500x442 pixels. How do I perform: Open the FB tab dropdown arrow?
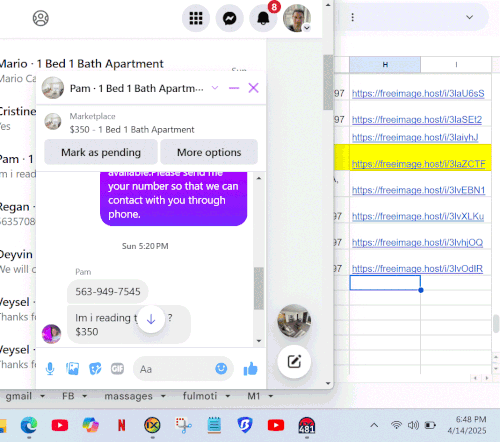(x=85, y=396)
